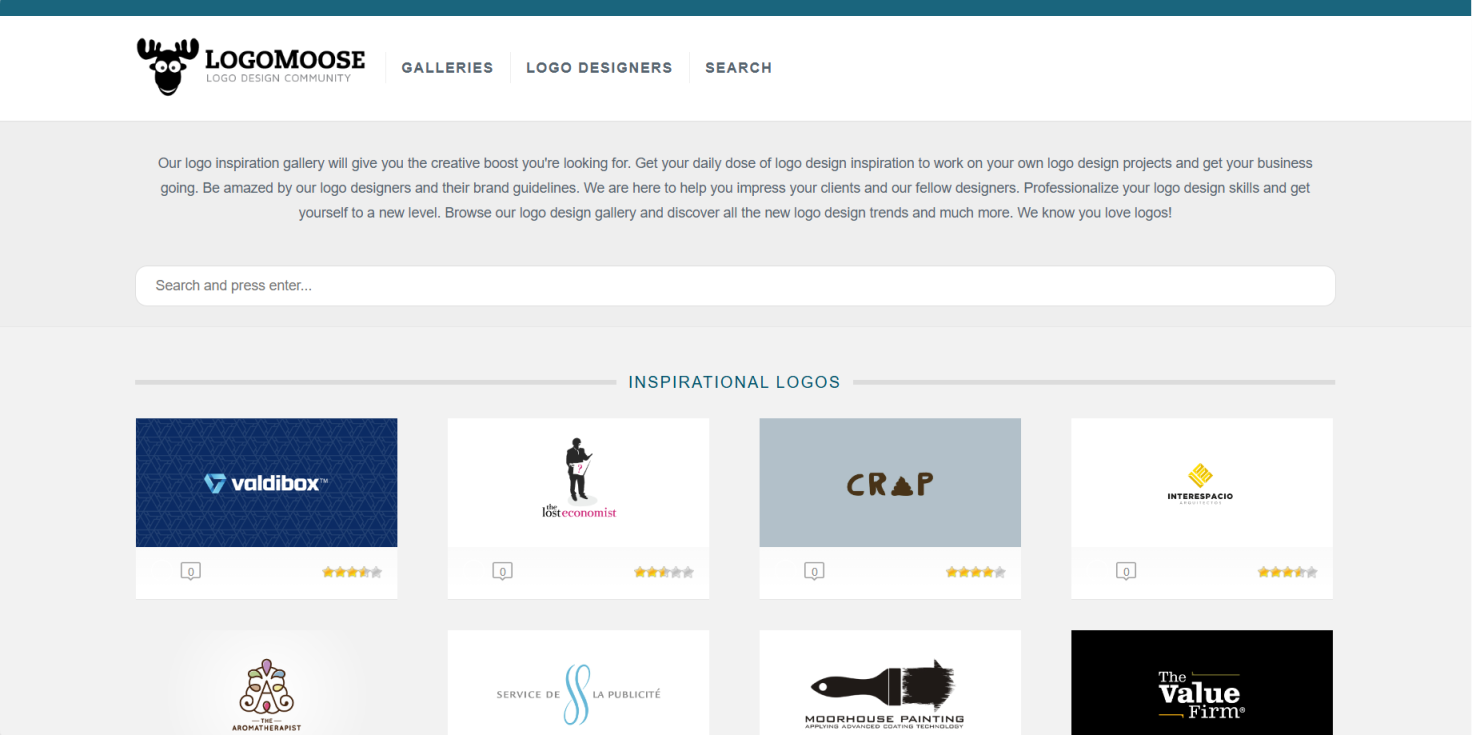Click the comment icon under lost economist

503,571
